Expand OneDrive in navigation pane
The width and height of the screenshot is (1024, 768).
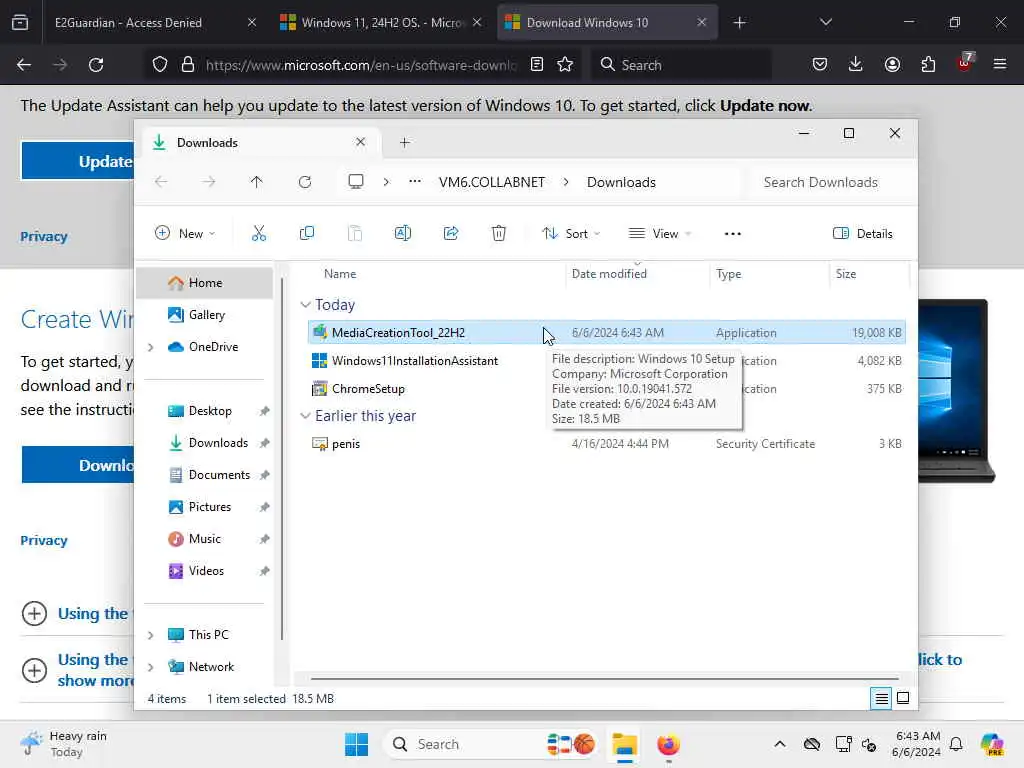(x=151, y=347)
